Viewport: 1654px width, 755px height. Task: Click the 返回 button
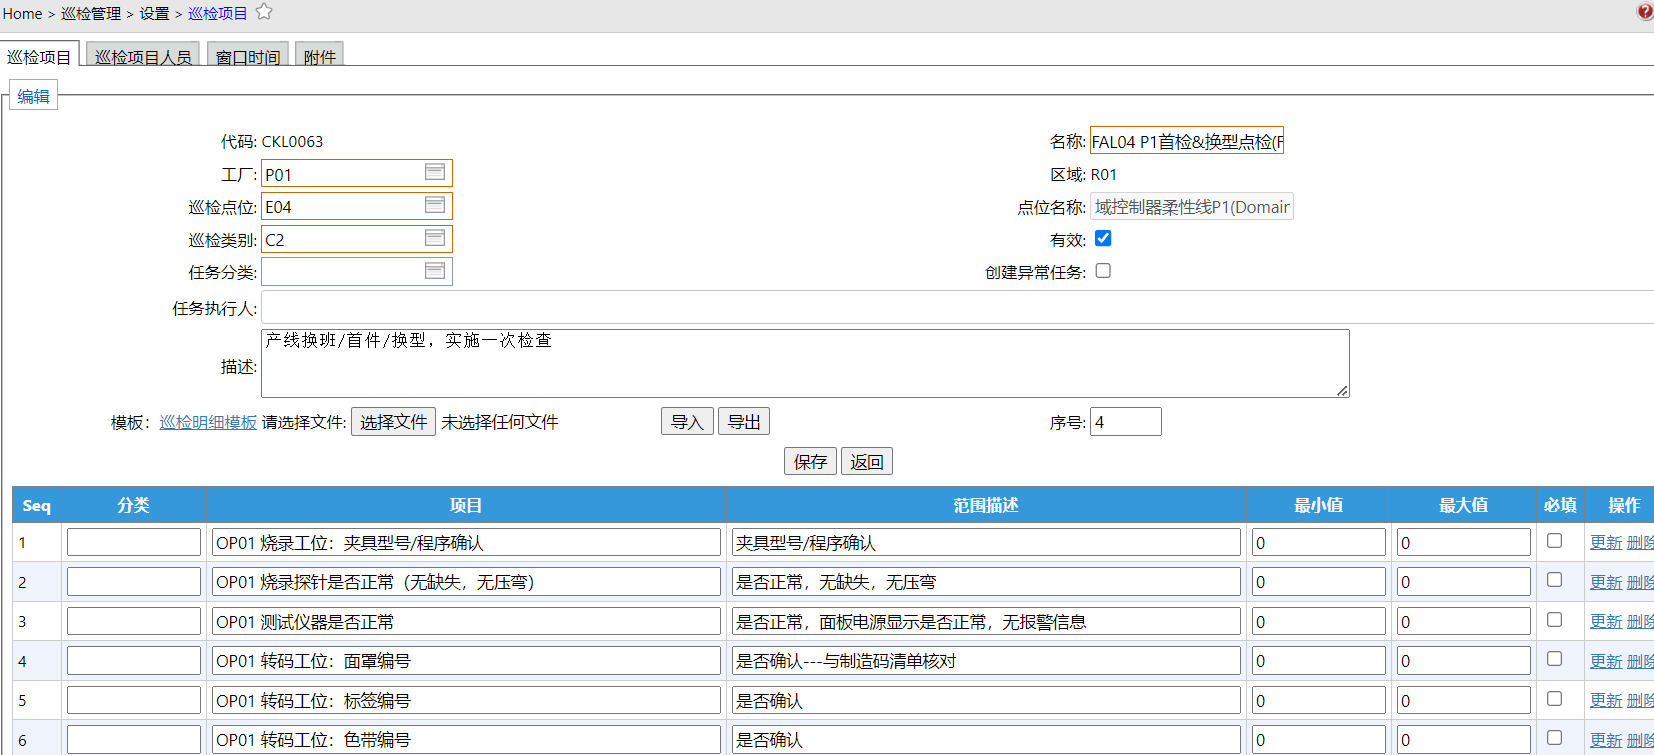pos(867,461)
